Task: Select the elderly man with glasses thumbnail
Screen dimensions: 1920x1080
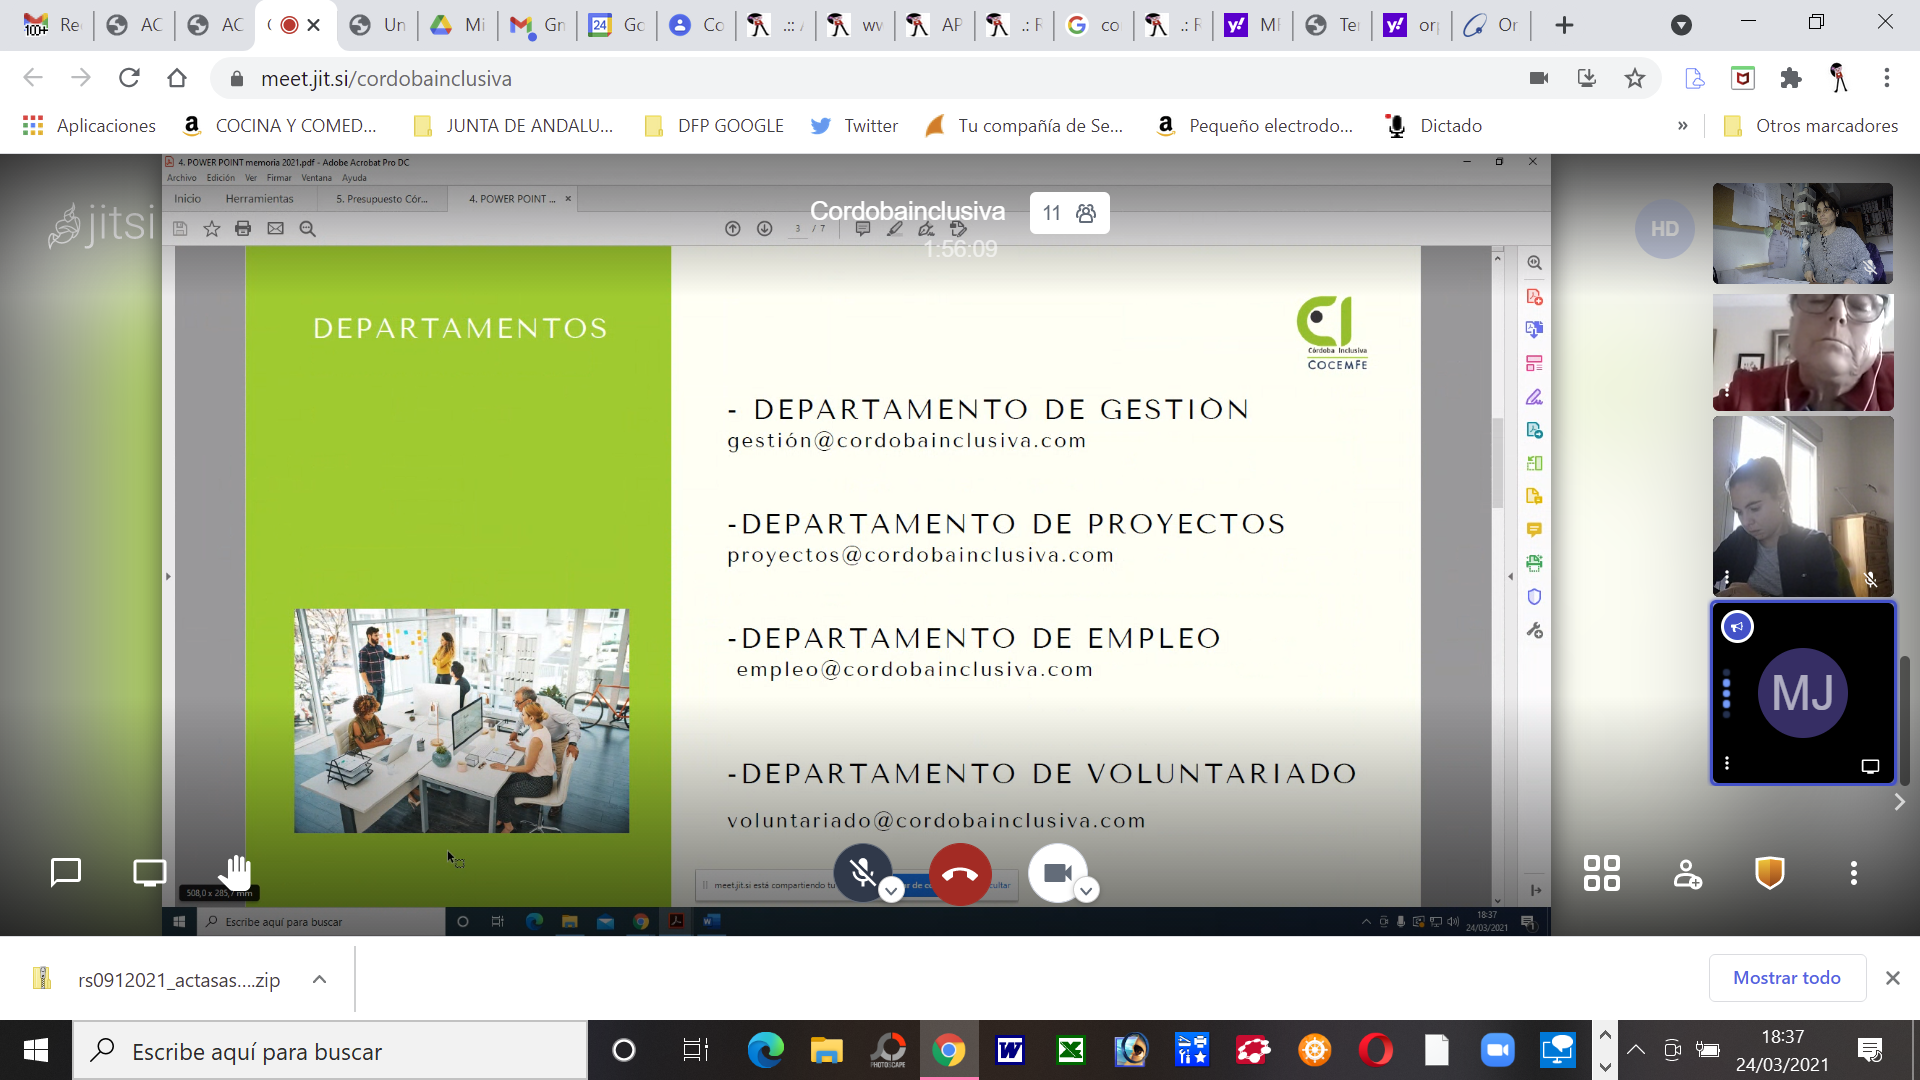Action: tap(1802, 352)
